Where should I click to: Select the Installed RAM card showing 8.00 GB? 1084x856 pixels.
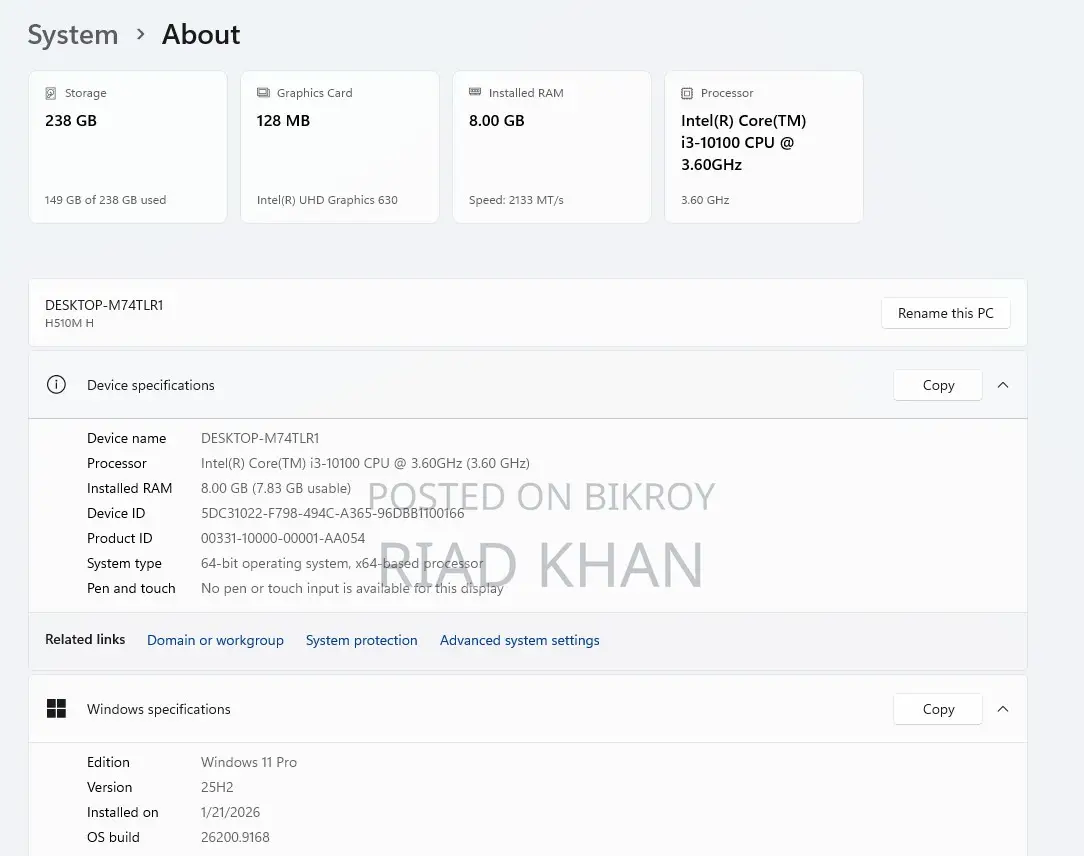[x=552, y=147]
